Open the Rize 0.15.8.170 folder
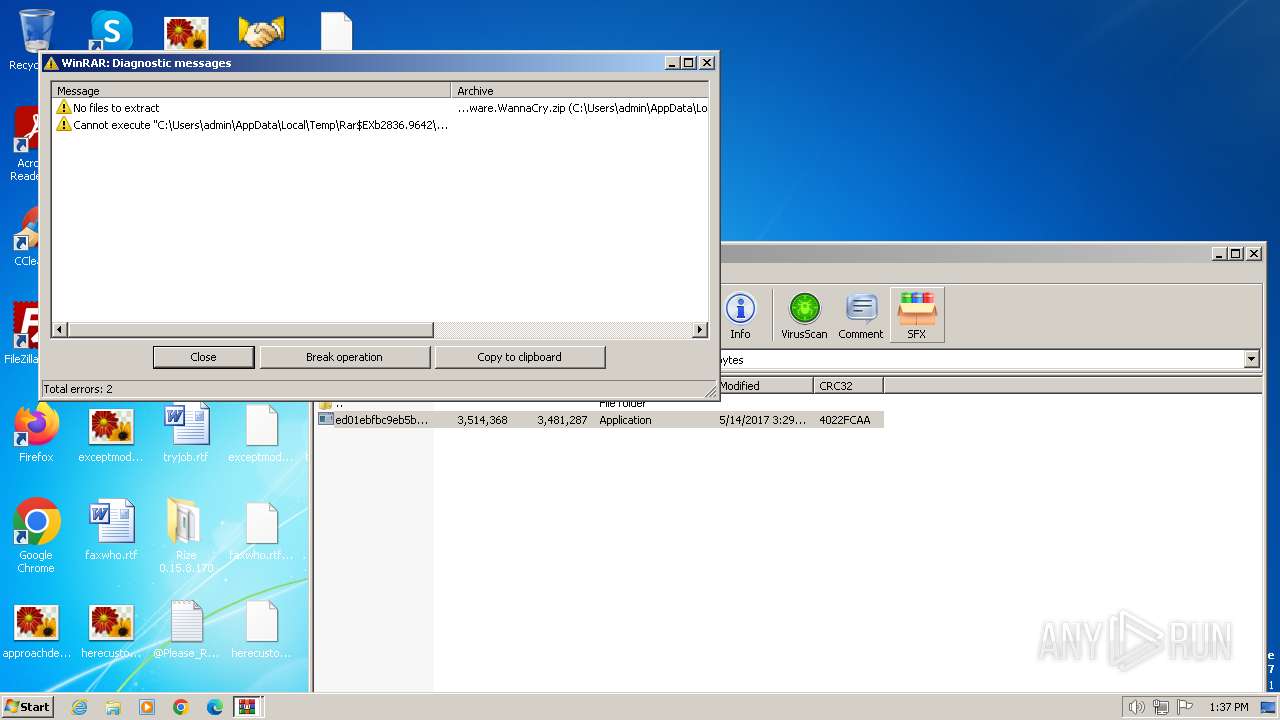Screen dimensions: 1280x720 pyautogui.click(x=186, y=536)
